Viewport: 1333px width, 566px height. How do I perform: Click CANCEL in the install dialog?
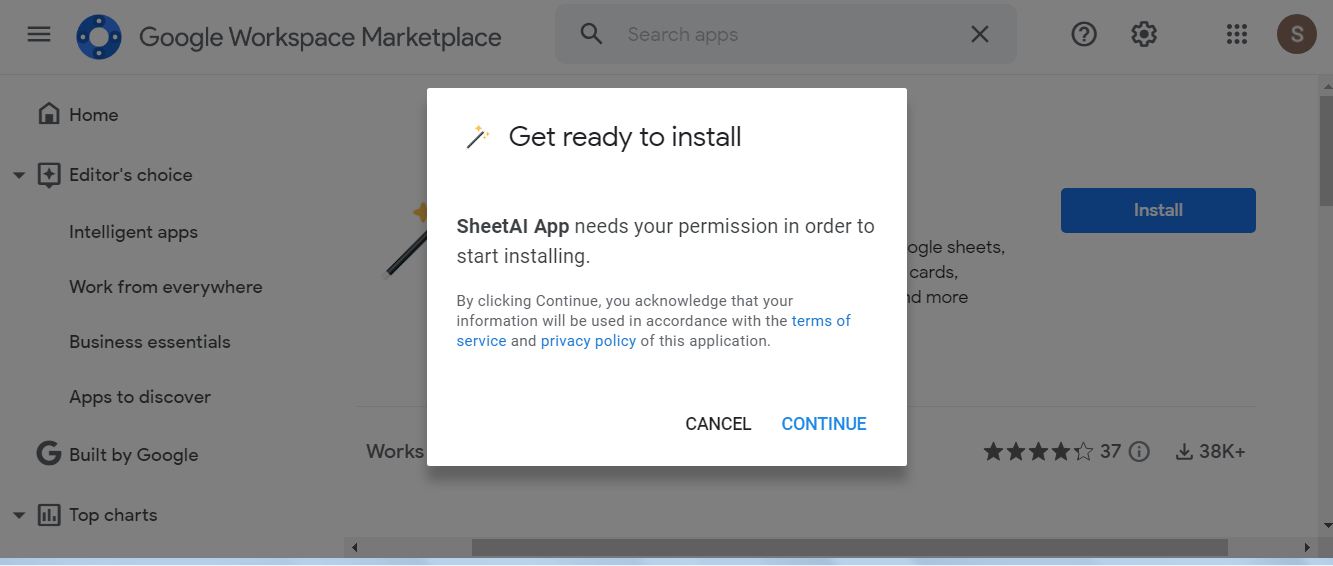(718, 424)
